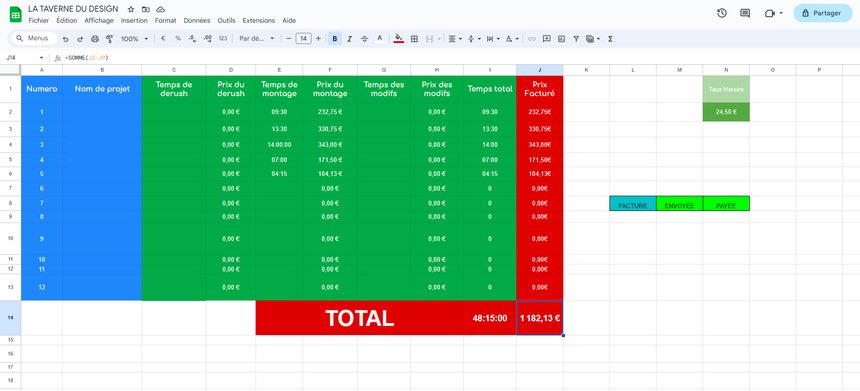860x391 pixels.
Task: Redo the last action
Action: (x=80, y=39)
